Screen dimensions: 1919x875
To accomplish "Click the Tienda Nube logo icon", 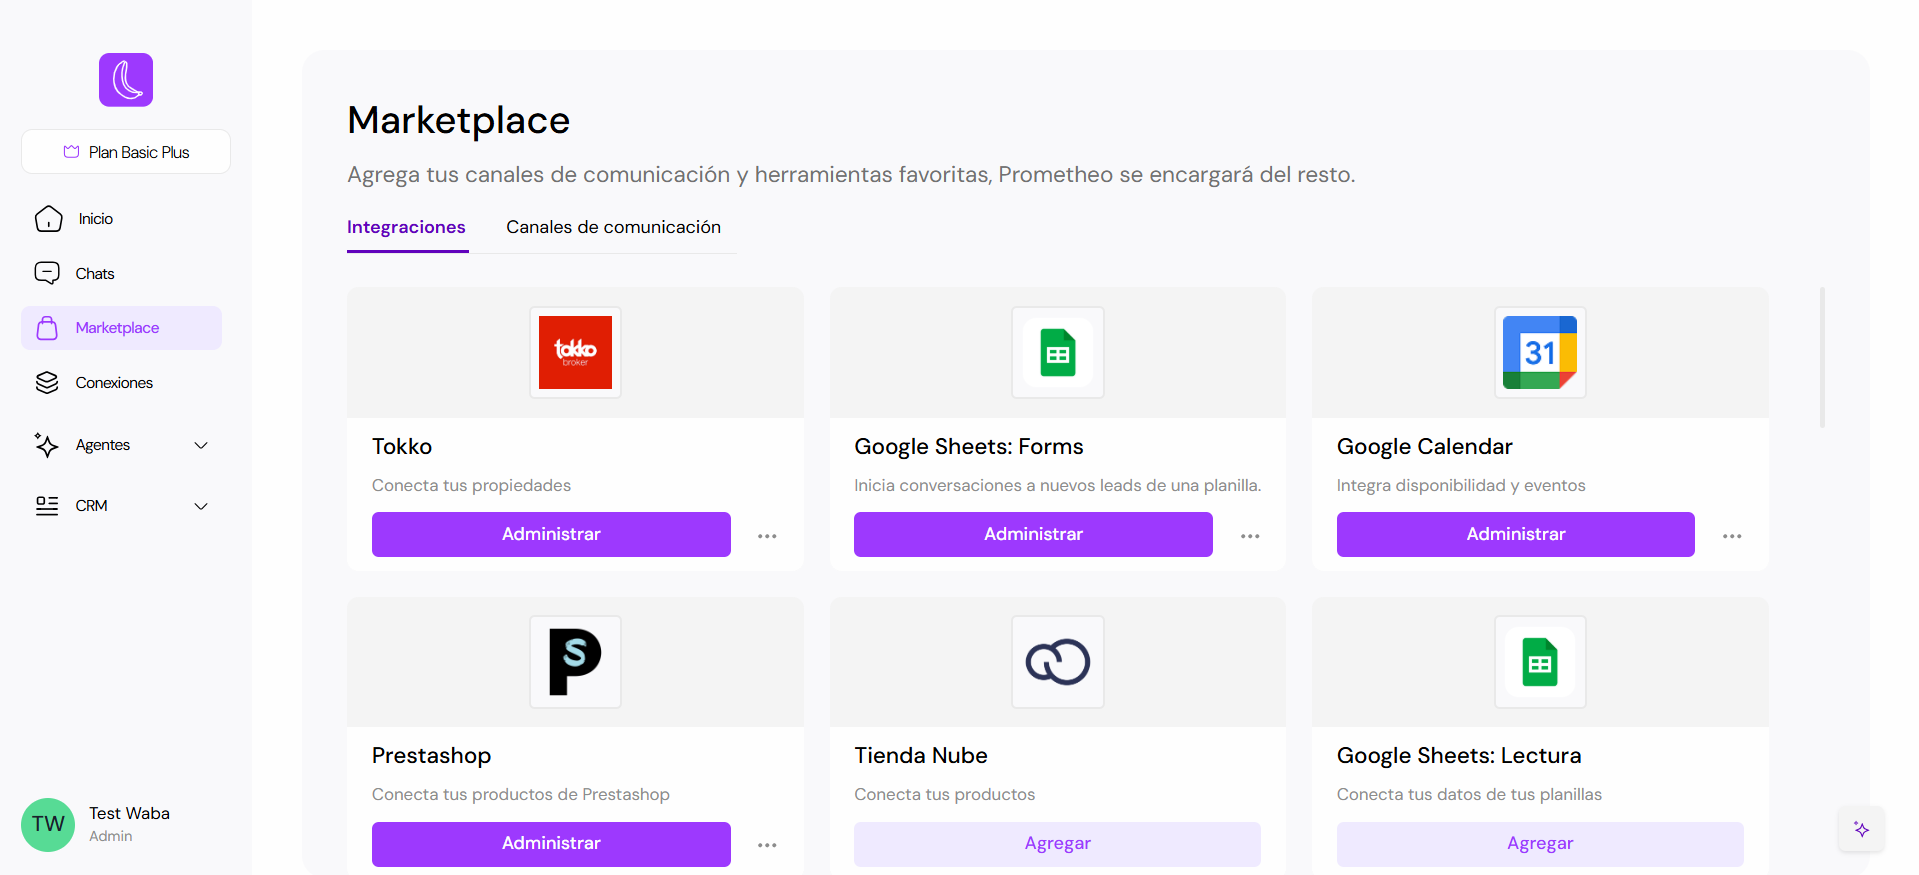I will [1057, 662].
